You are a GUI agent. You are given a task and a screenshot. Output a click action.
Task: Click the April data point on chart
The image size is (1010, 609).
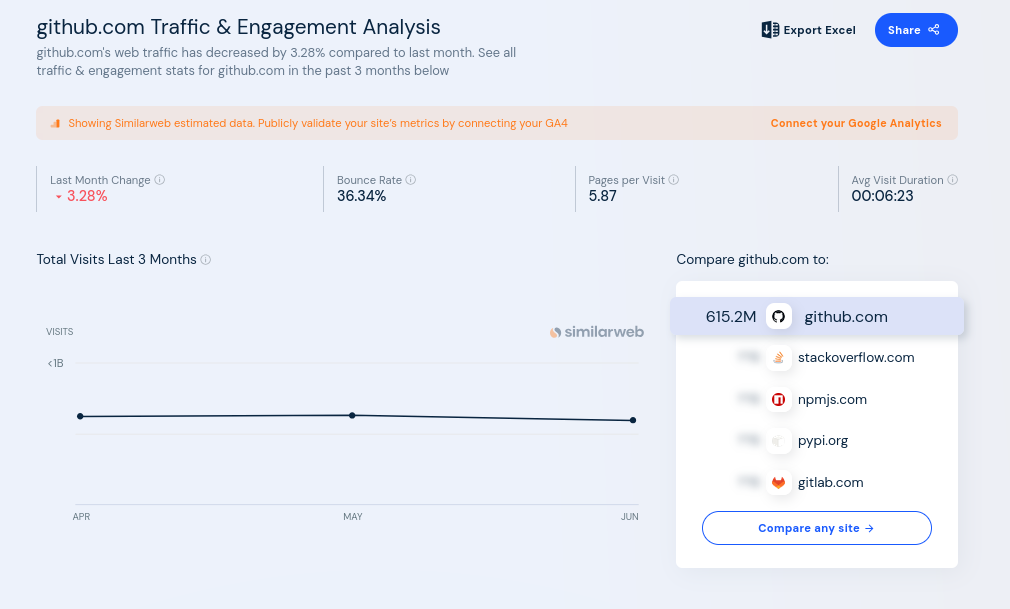(x=80, y=416)
